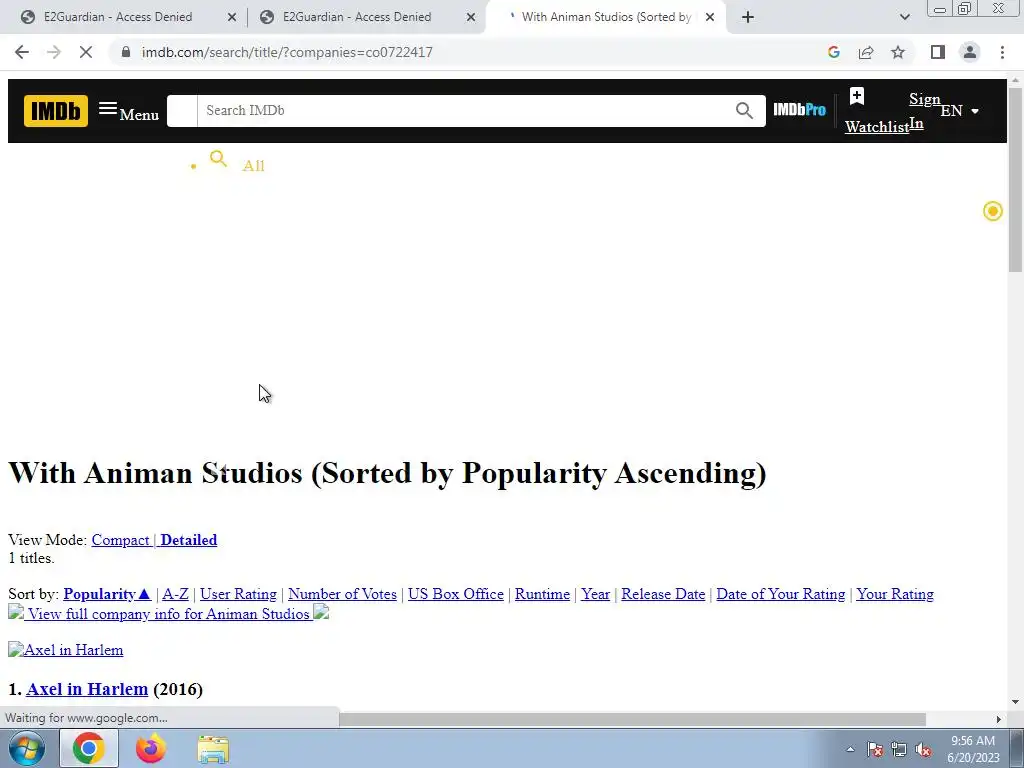Click the horizontal scrollbar thumb
The width and height of the screenshot is (1024, 768).
[632, 720]
